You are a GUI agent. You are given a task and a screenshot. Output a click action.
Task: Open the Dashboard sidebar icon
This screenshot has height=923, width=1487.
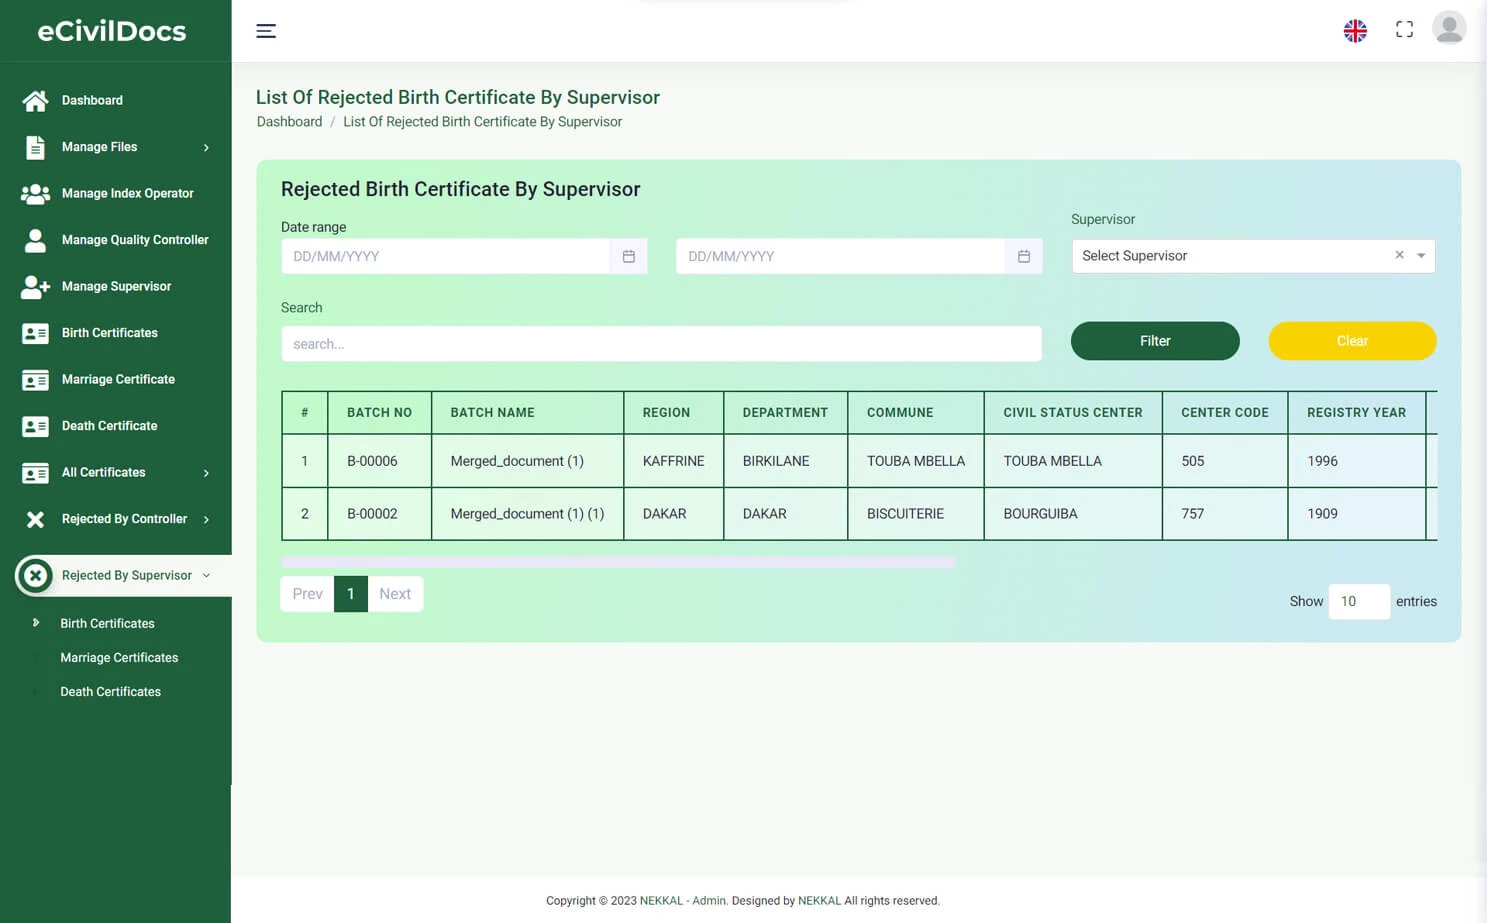pyautogui.click(x=35, y=100)
